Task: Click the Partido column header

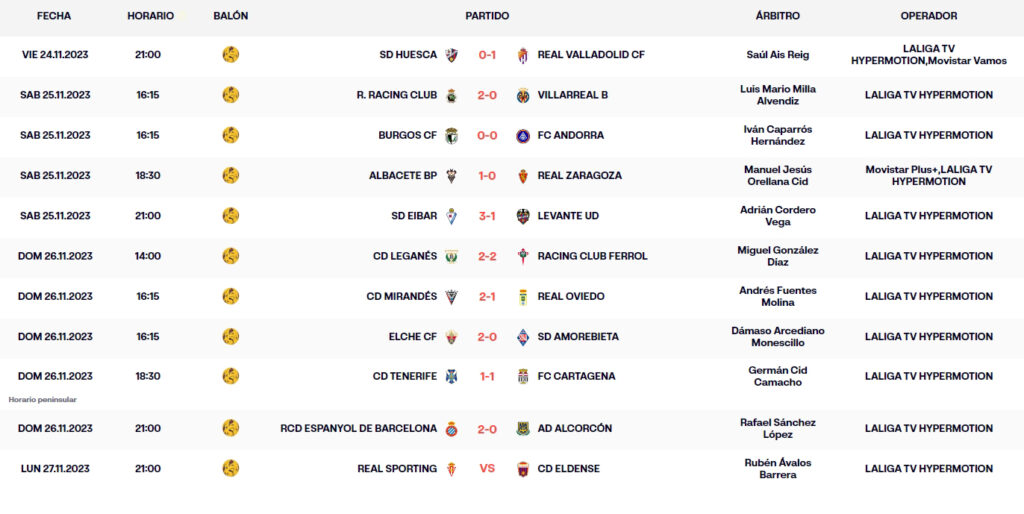Action: pyautogui.click(x=487, y=16)
